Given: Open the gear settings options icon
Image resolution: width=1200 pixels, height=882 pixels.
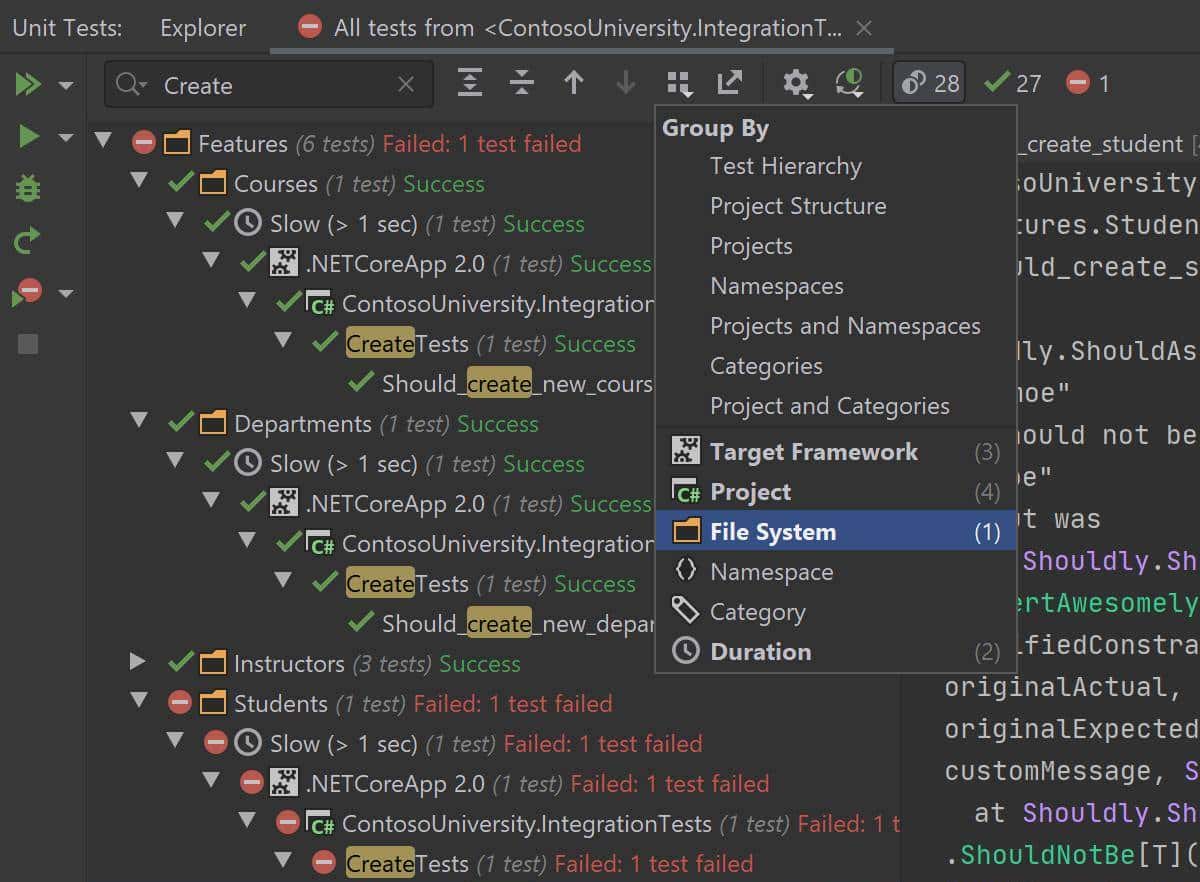Looking at the screenshot, I should (796, 84).
